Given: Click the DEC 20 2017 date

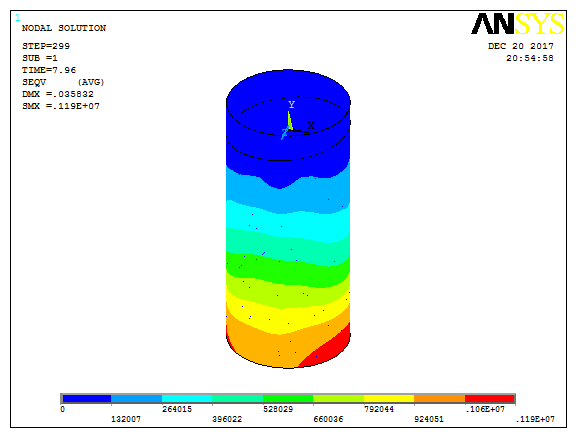Looking at the screenshot, I should click(x=521, y=46).
